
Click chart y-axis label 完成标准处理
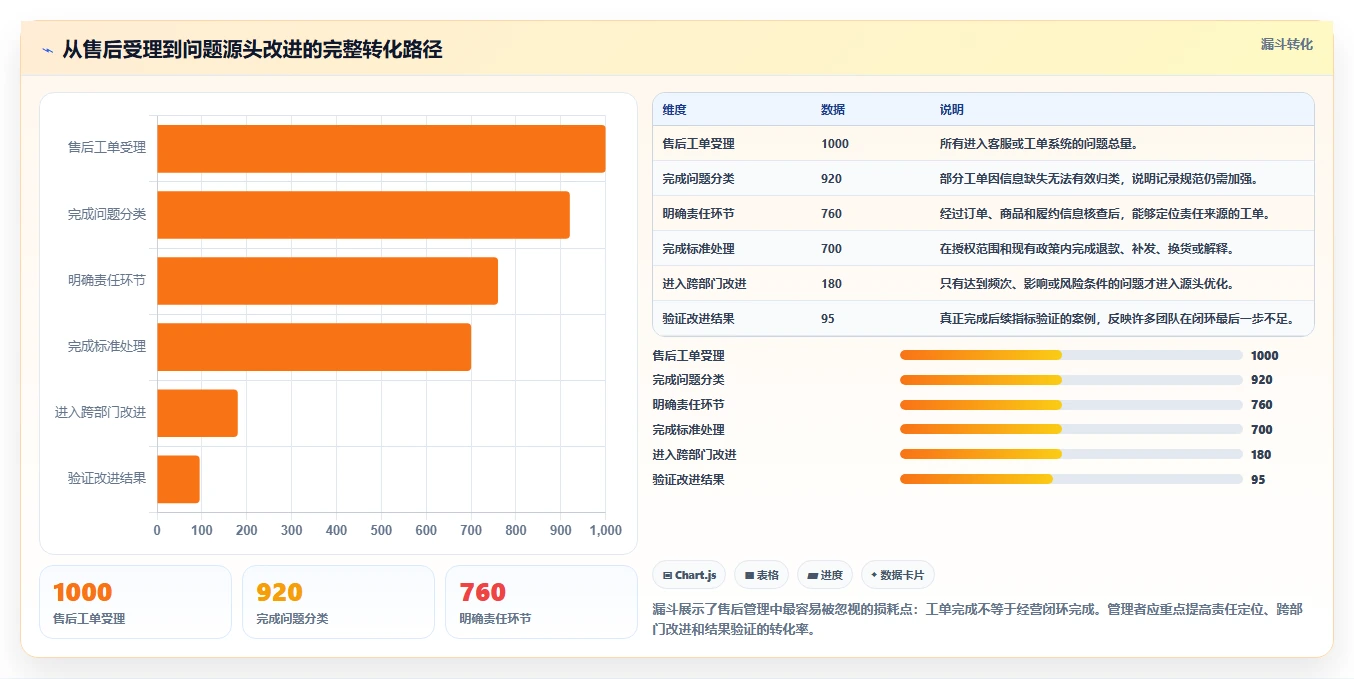click(x=107, y=347)
